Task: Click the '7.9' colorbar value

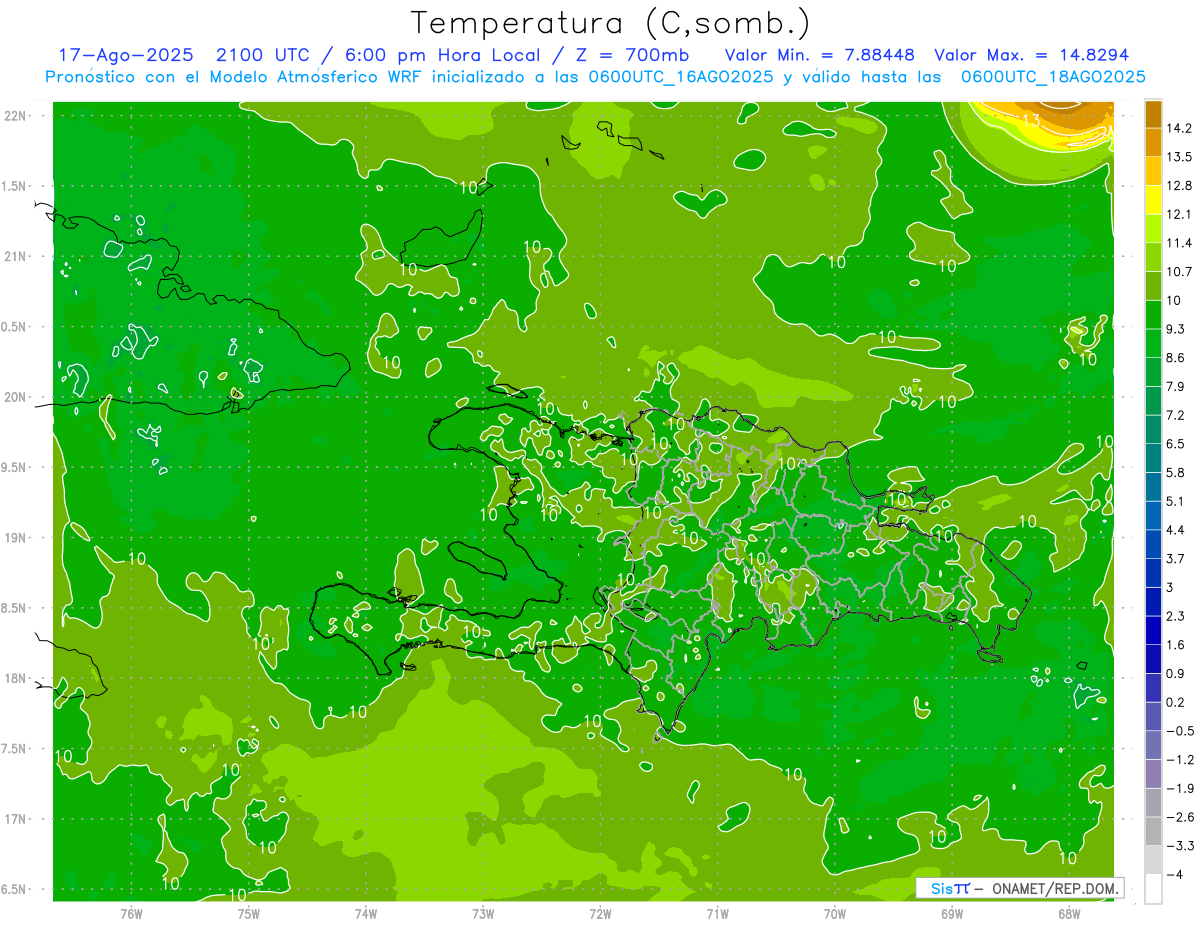Action: (x=1176, y=387)
